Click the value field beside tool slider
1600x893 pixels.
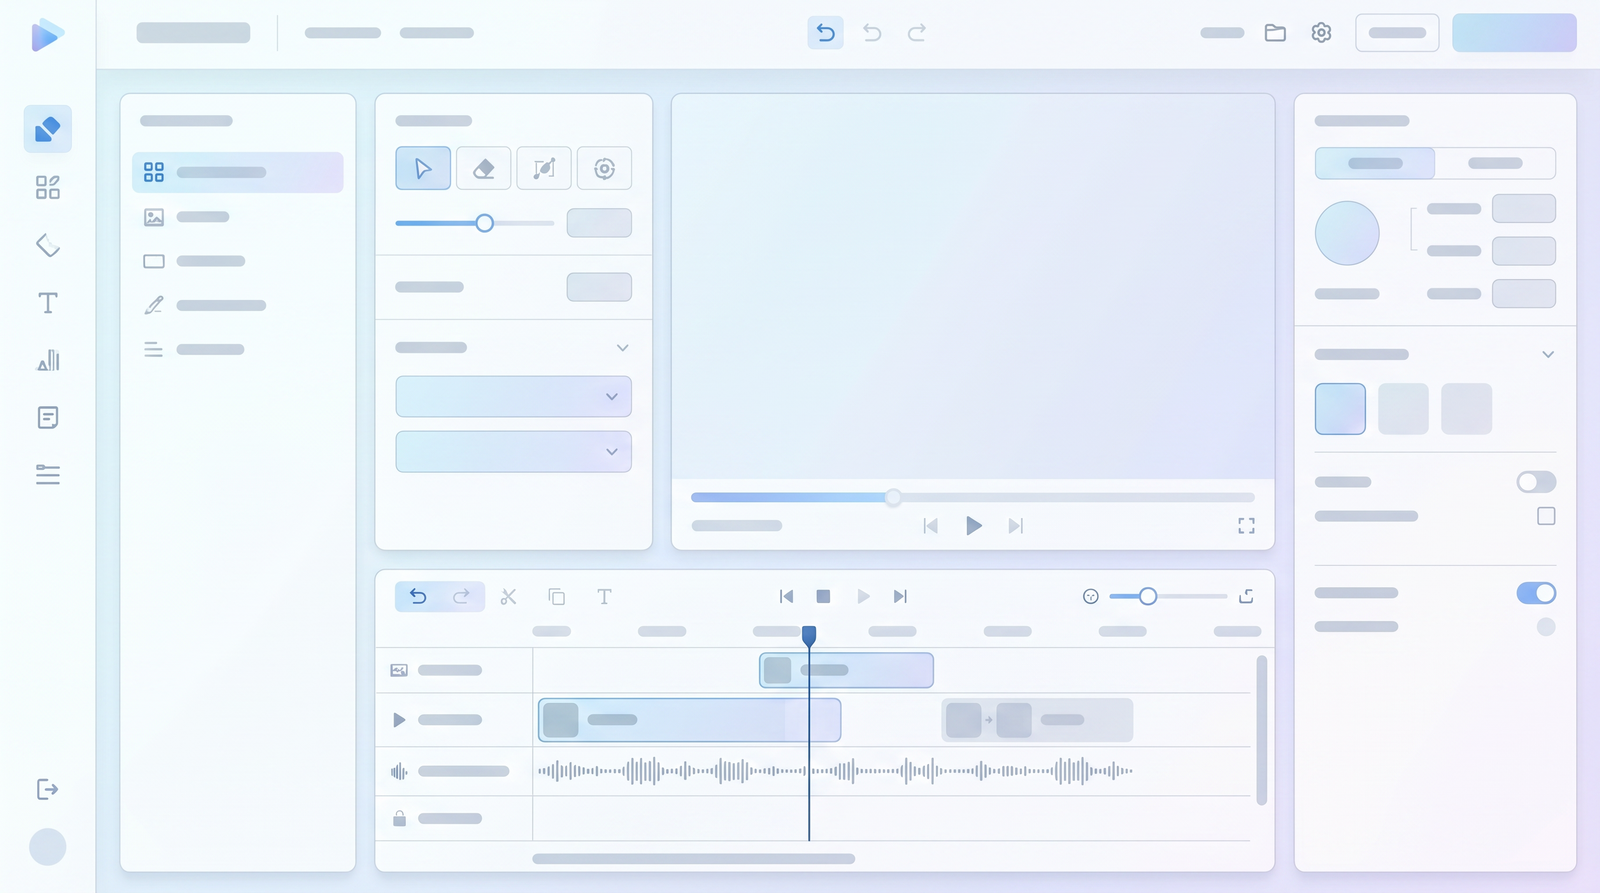[x=599, y=223]
